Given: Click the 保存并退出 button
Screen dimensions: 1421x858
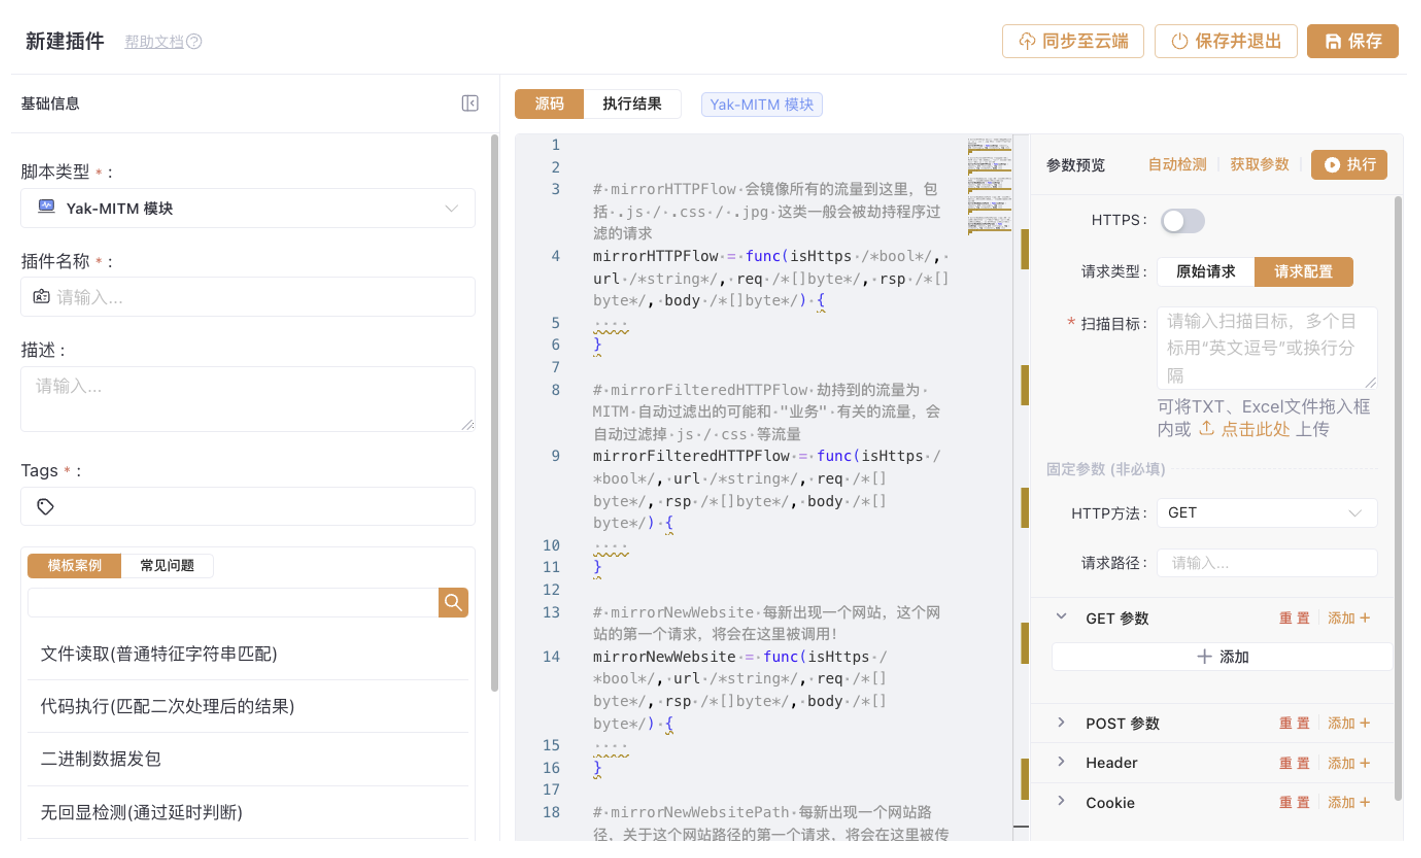Looking at the screenshot, I should pyautogui.click(x=1226, y=41).
